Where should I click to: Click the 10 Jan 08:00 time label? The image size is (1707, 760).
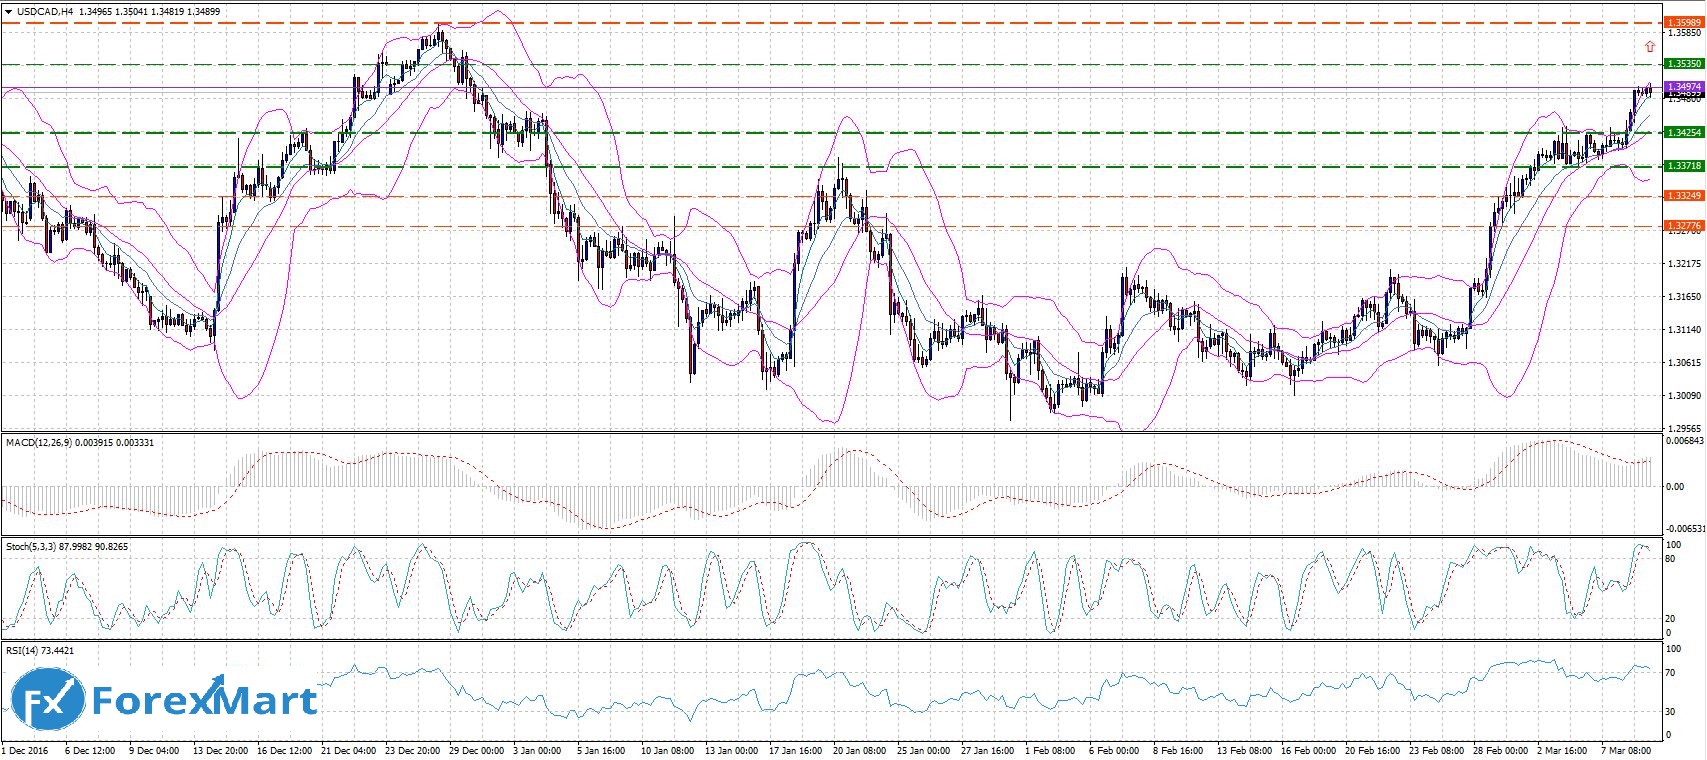point(667,750)
